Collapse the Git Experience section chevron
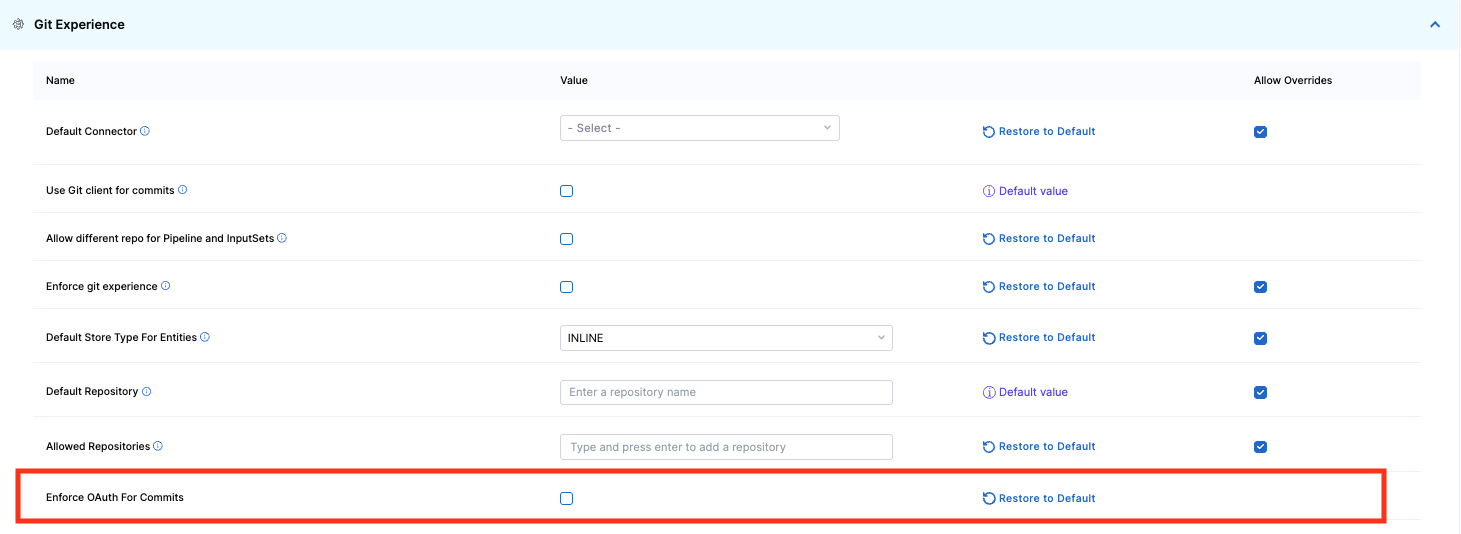The width and height of the screenshot is (1461, 534). point(1435,24)
